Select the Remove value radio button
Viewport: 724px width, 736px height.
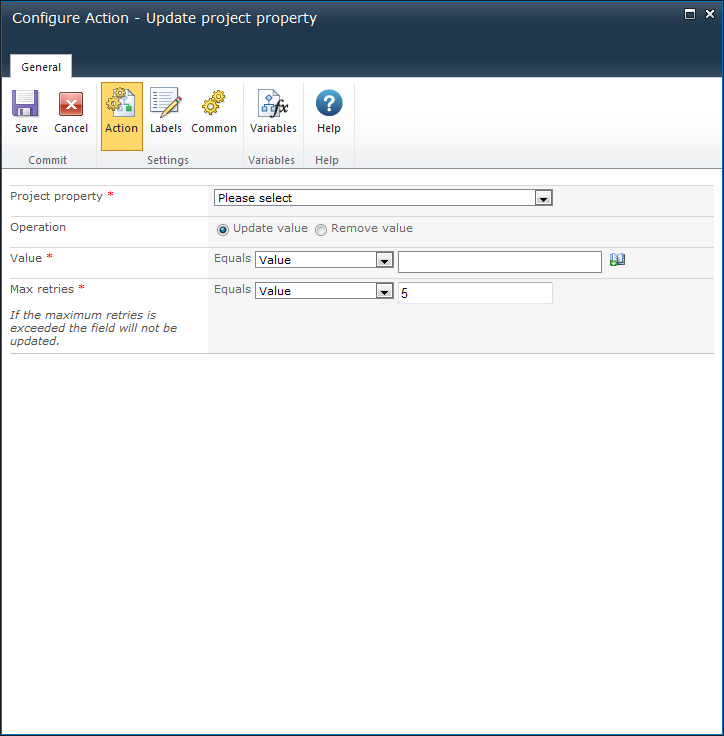coord(321,230)
